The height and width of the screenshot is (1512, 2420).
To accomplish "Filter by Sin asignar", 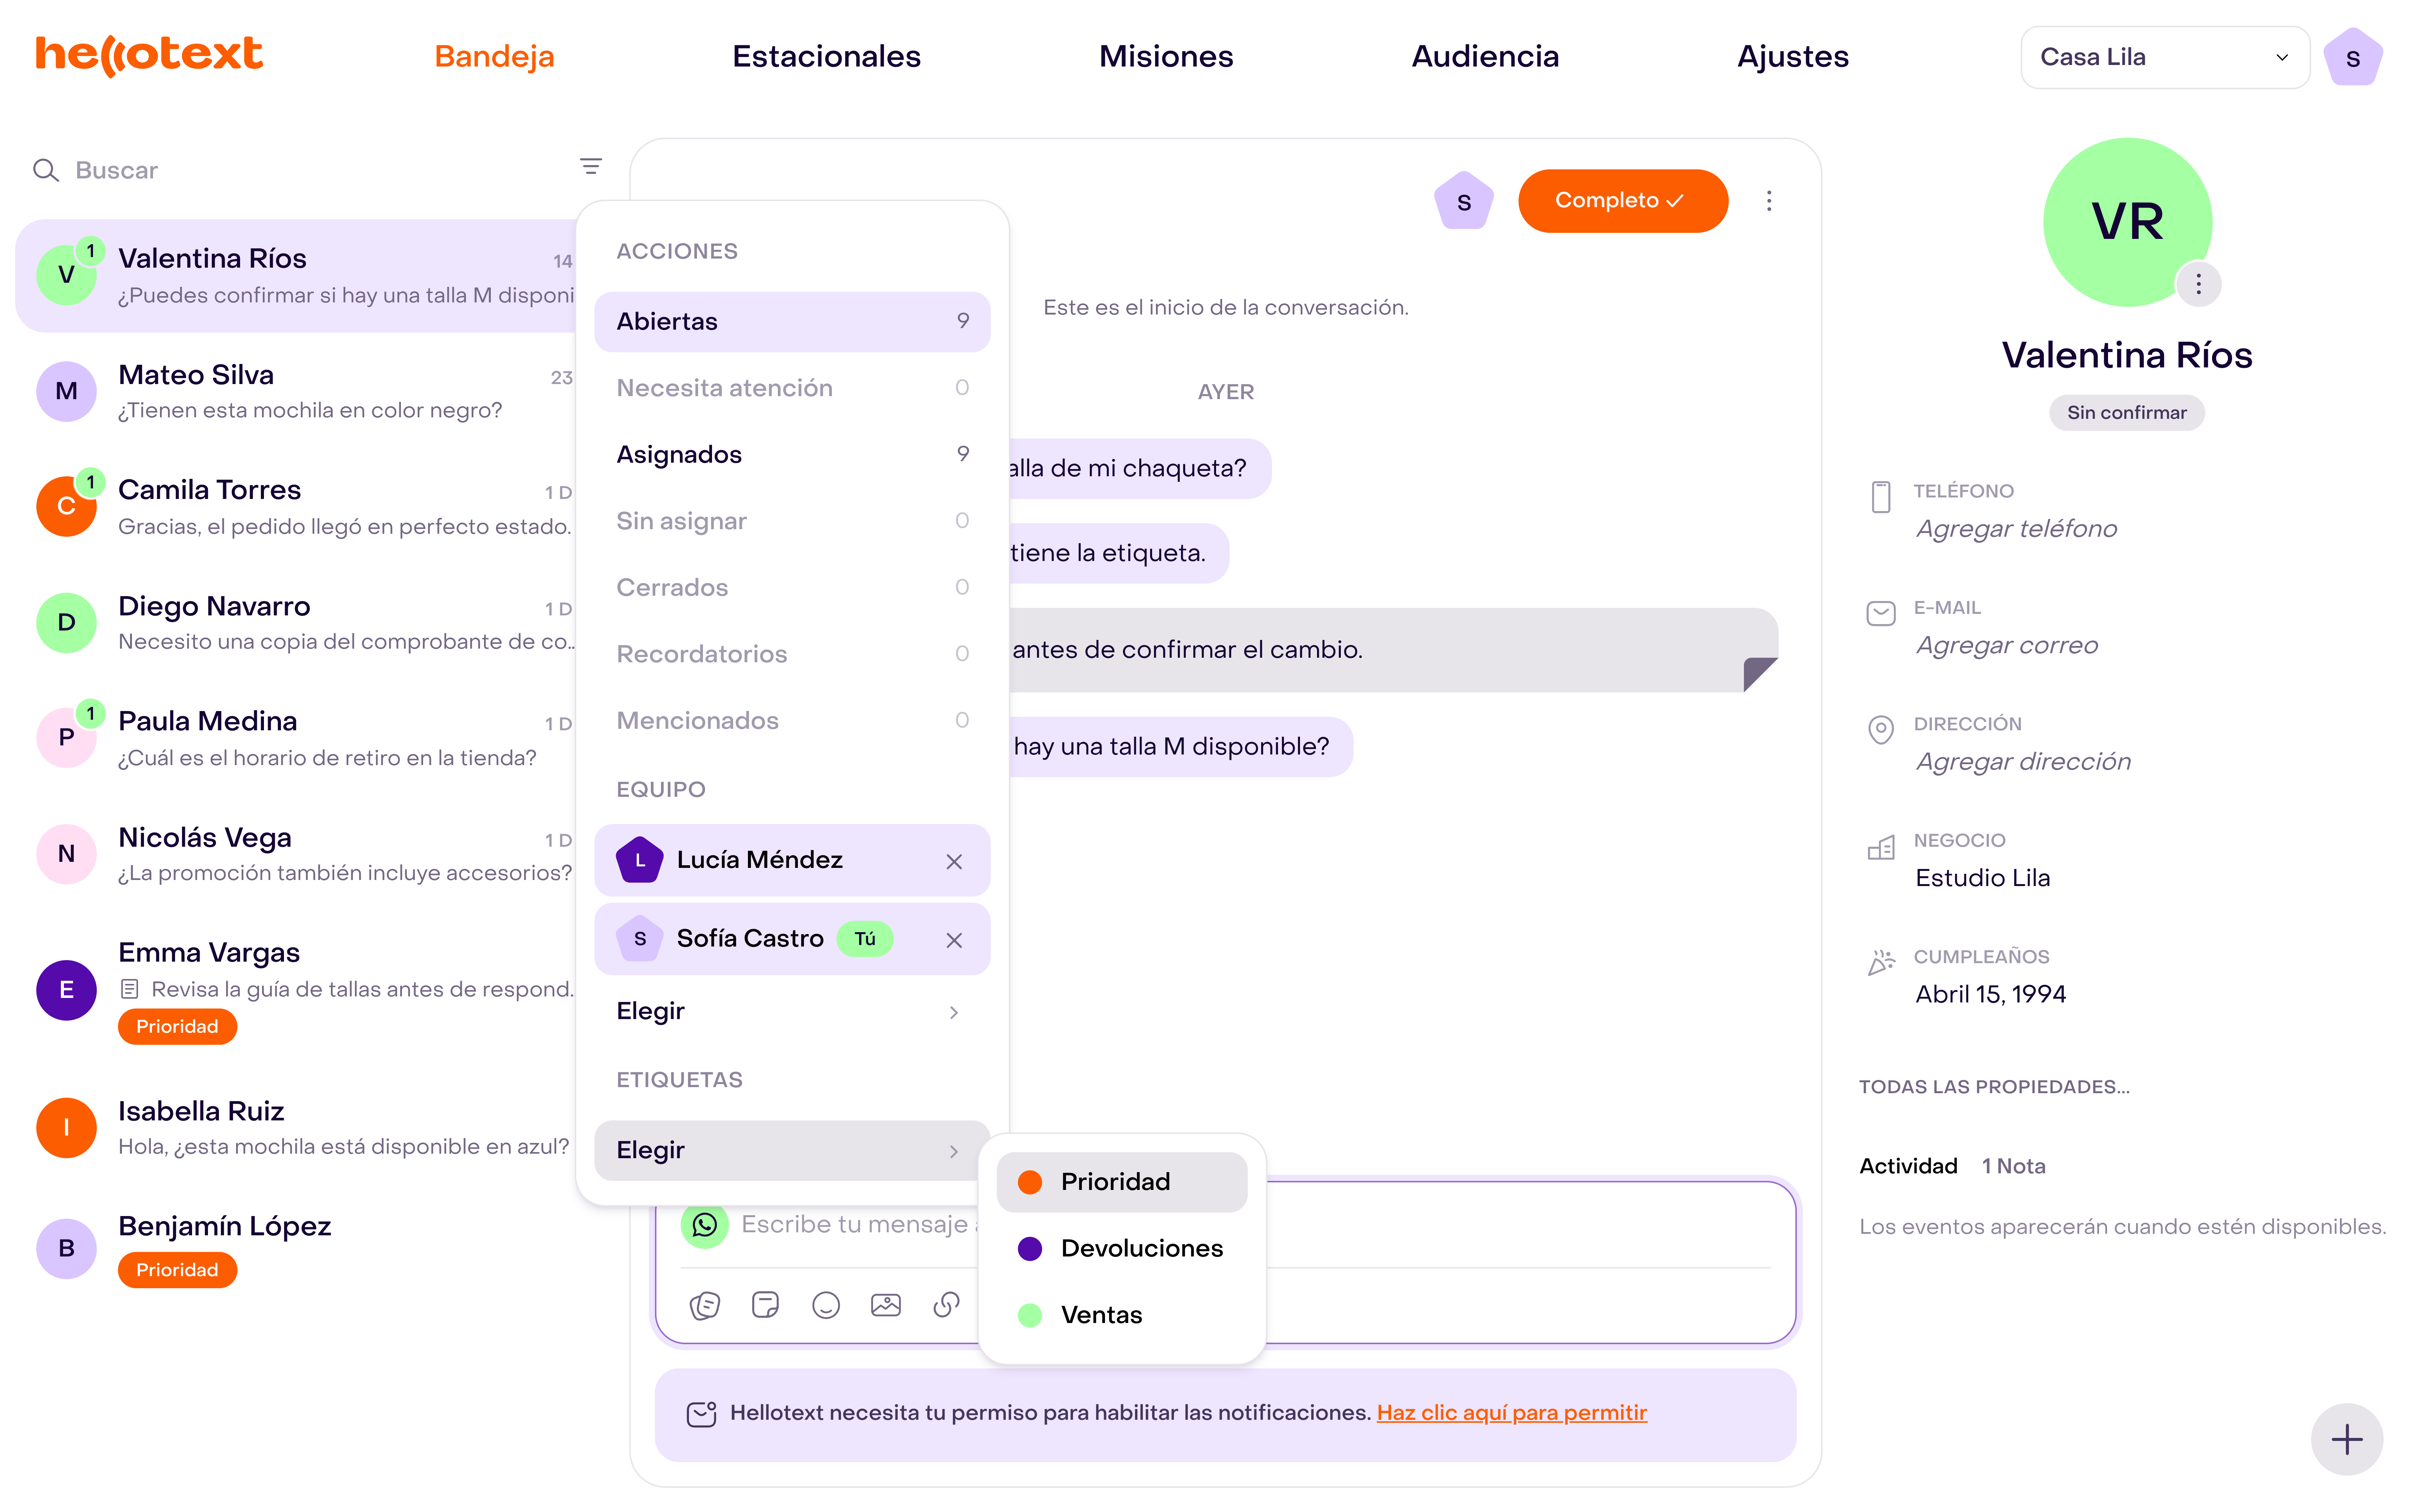I will (792, 521).
